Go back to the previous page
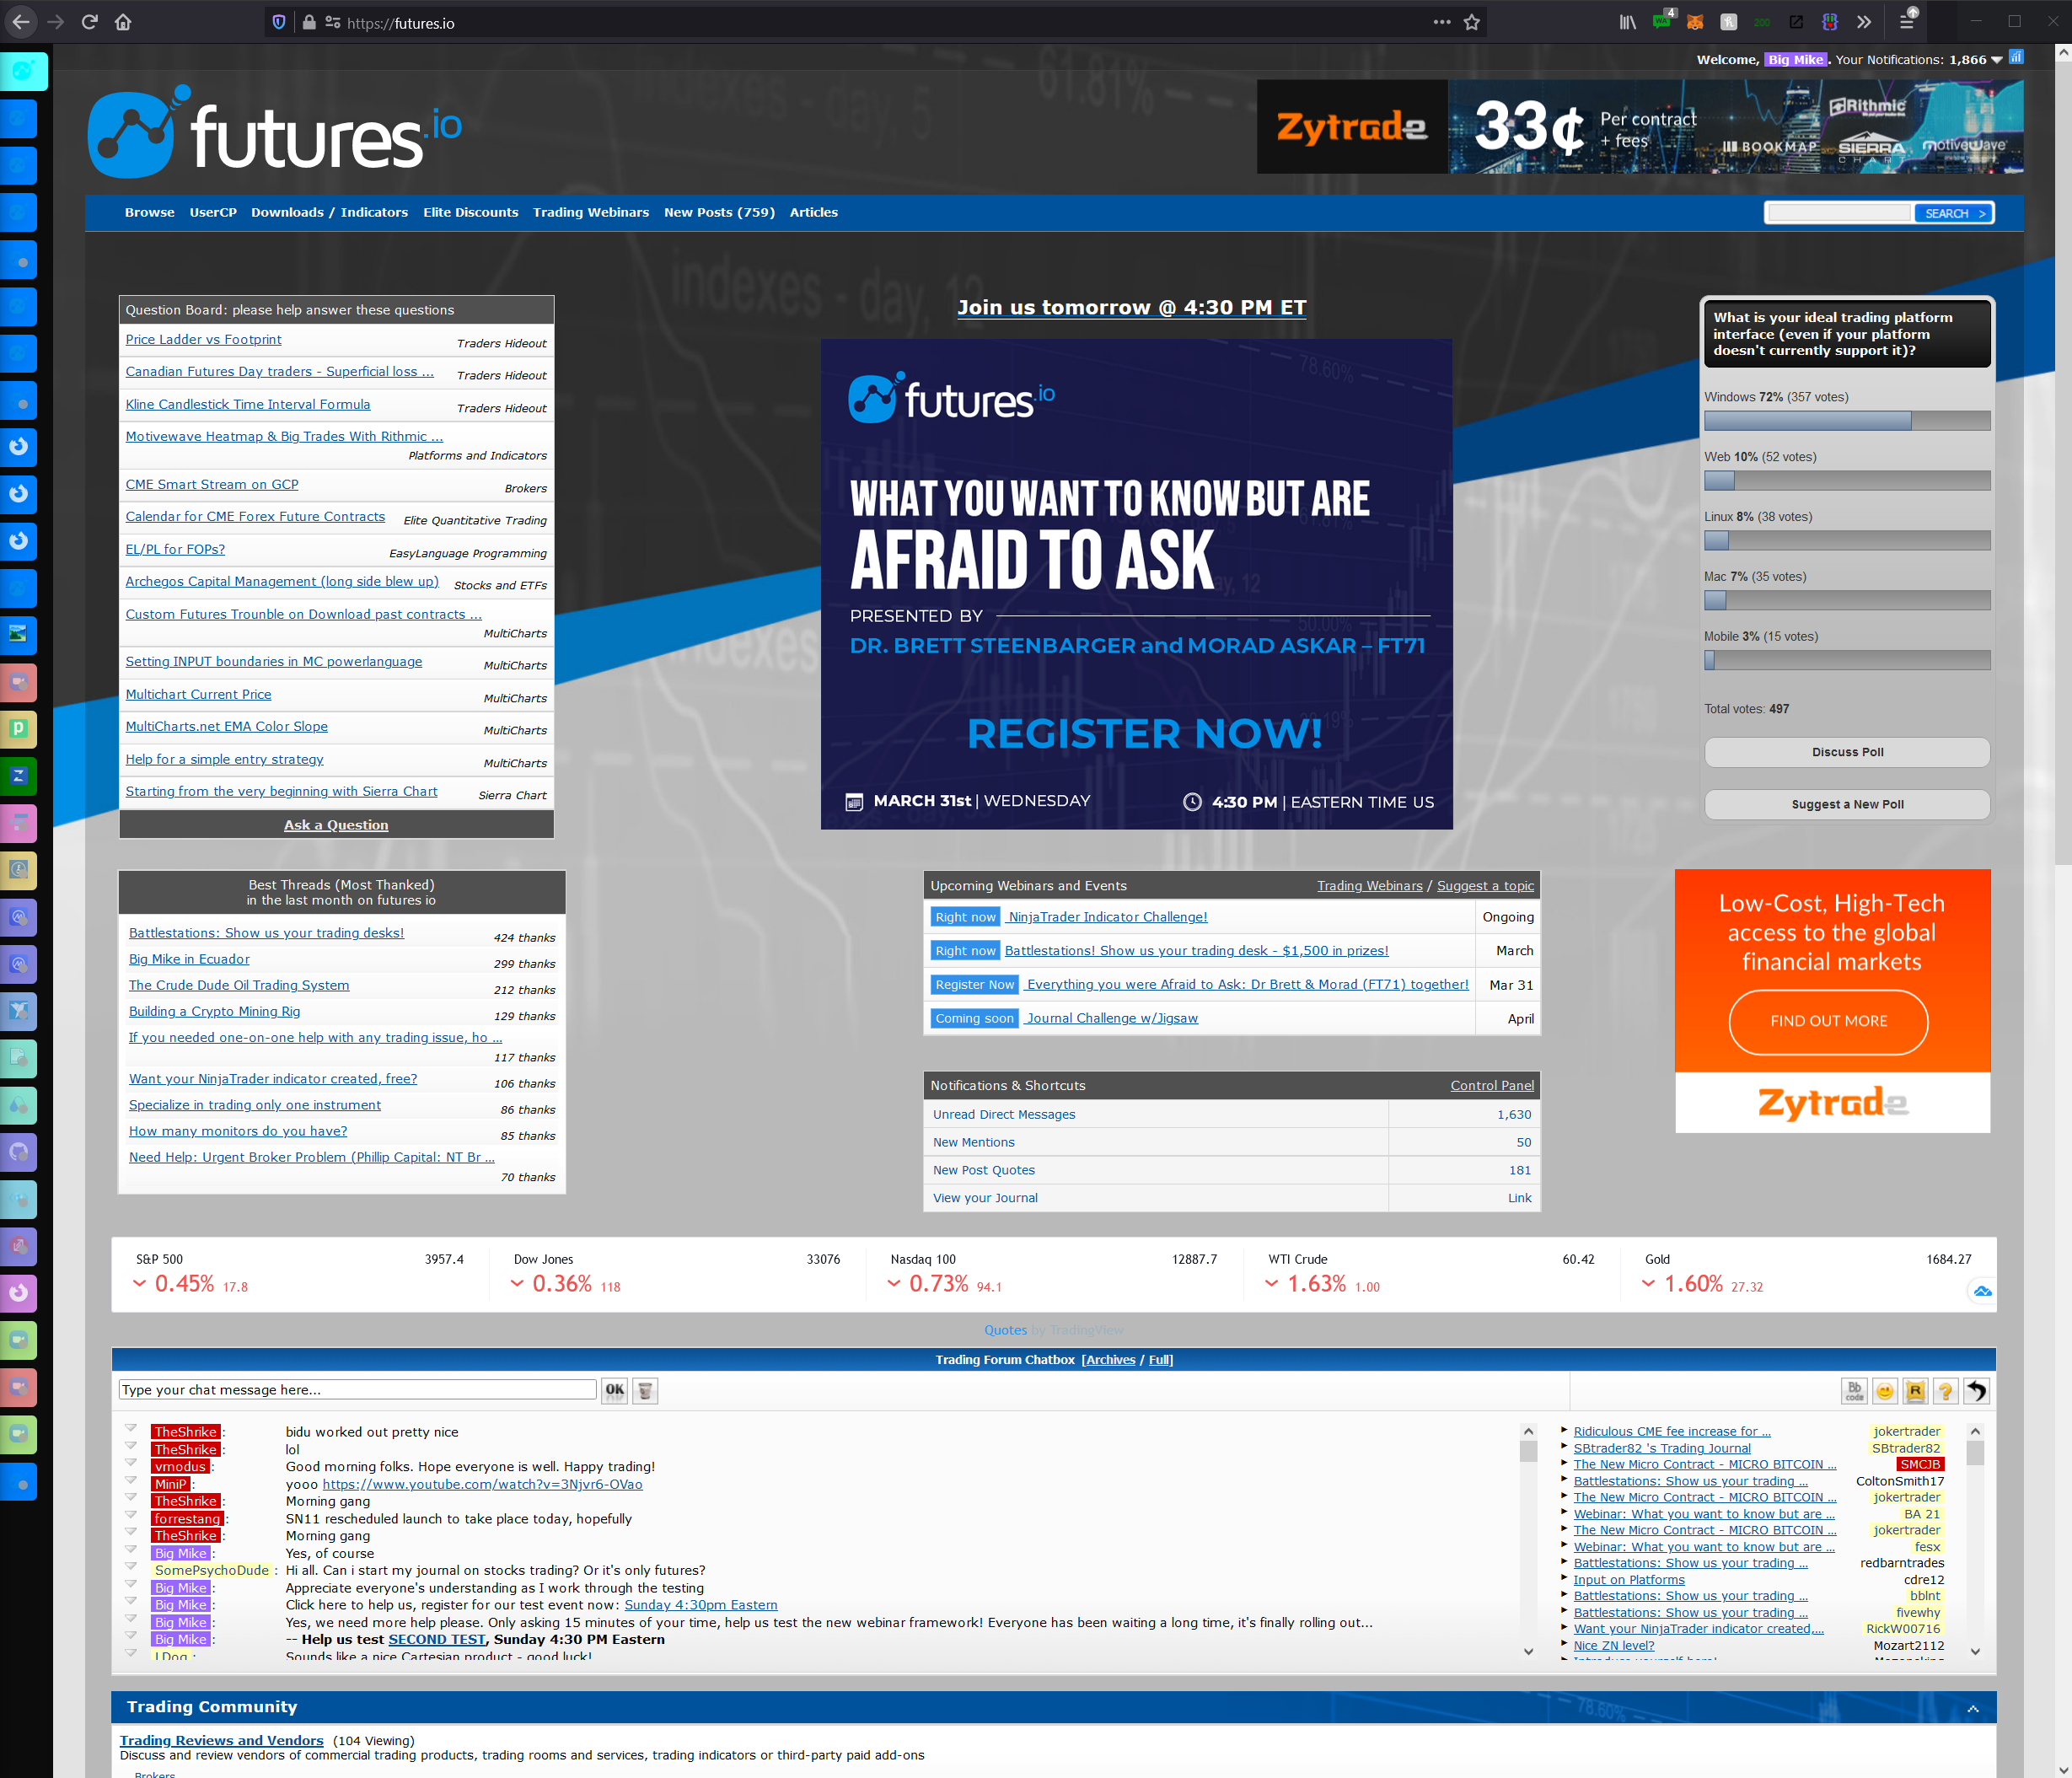Image resolution: width=2072 pixels, height=1778 pixels. click(x=21, y=22)
